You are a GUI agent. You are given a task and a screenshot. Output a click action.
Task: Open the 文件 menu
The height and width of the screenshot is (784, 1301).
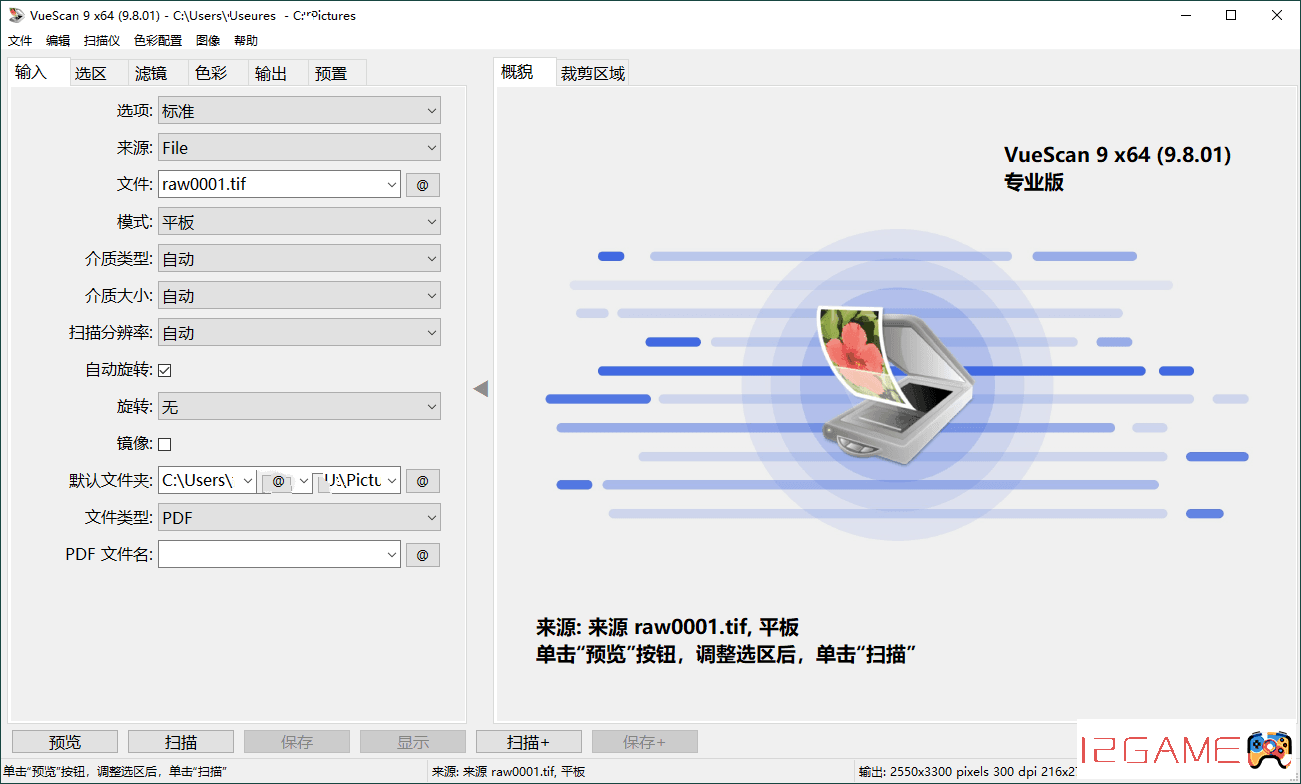pos(20,41)
